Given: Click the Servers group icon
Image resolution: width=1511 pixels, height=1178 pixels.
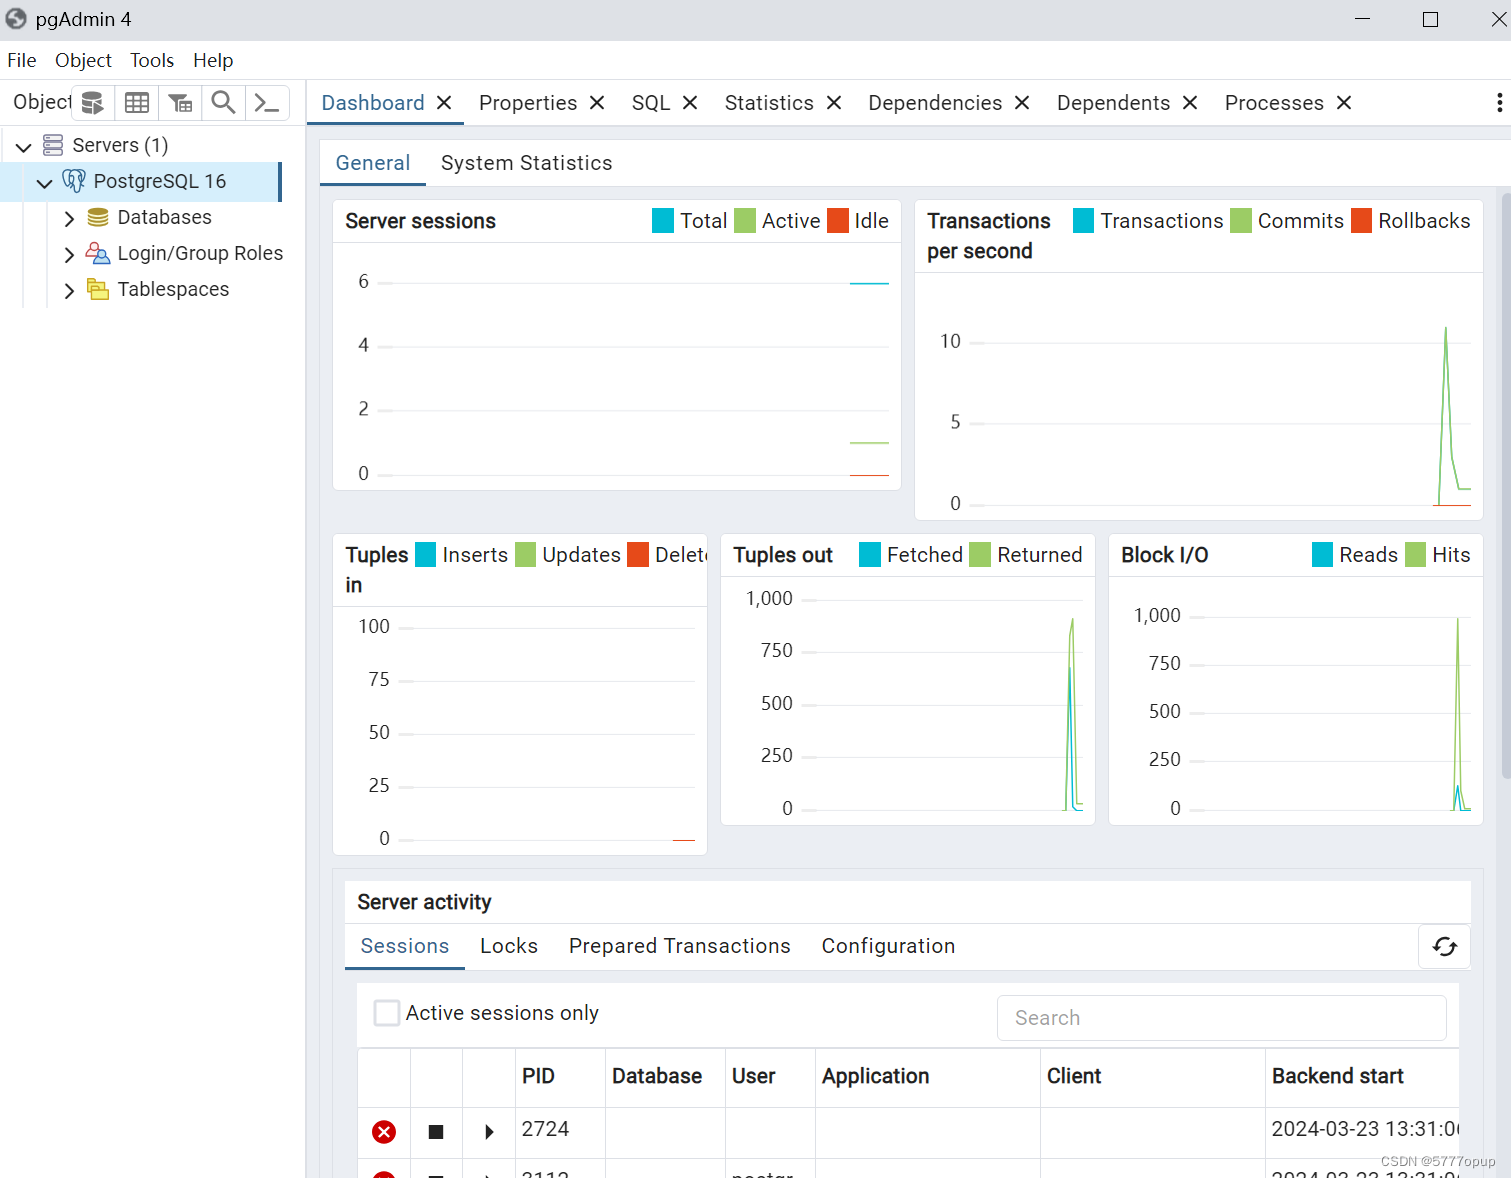Looking at the screenshot, I should (x=53, y=145).
